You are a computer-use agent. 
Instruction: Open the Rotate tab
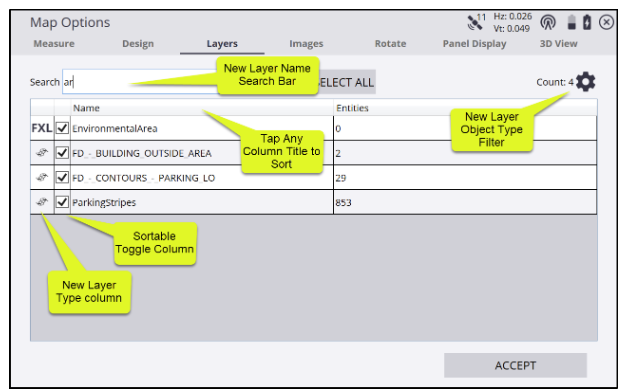click(x=390, y=43)
